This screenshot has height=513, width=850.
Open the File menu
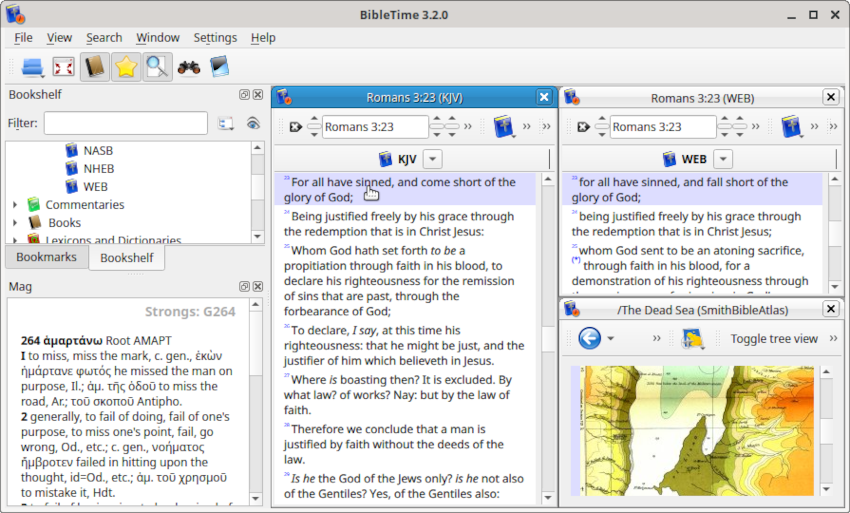pyautogui.click(x=23, y=37)
